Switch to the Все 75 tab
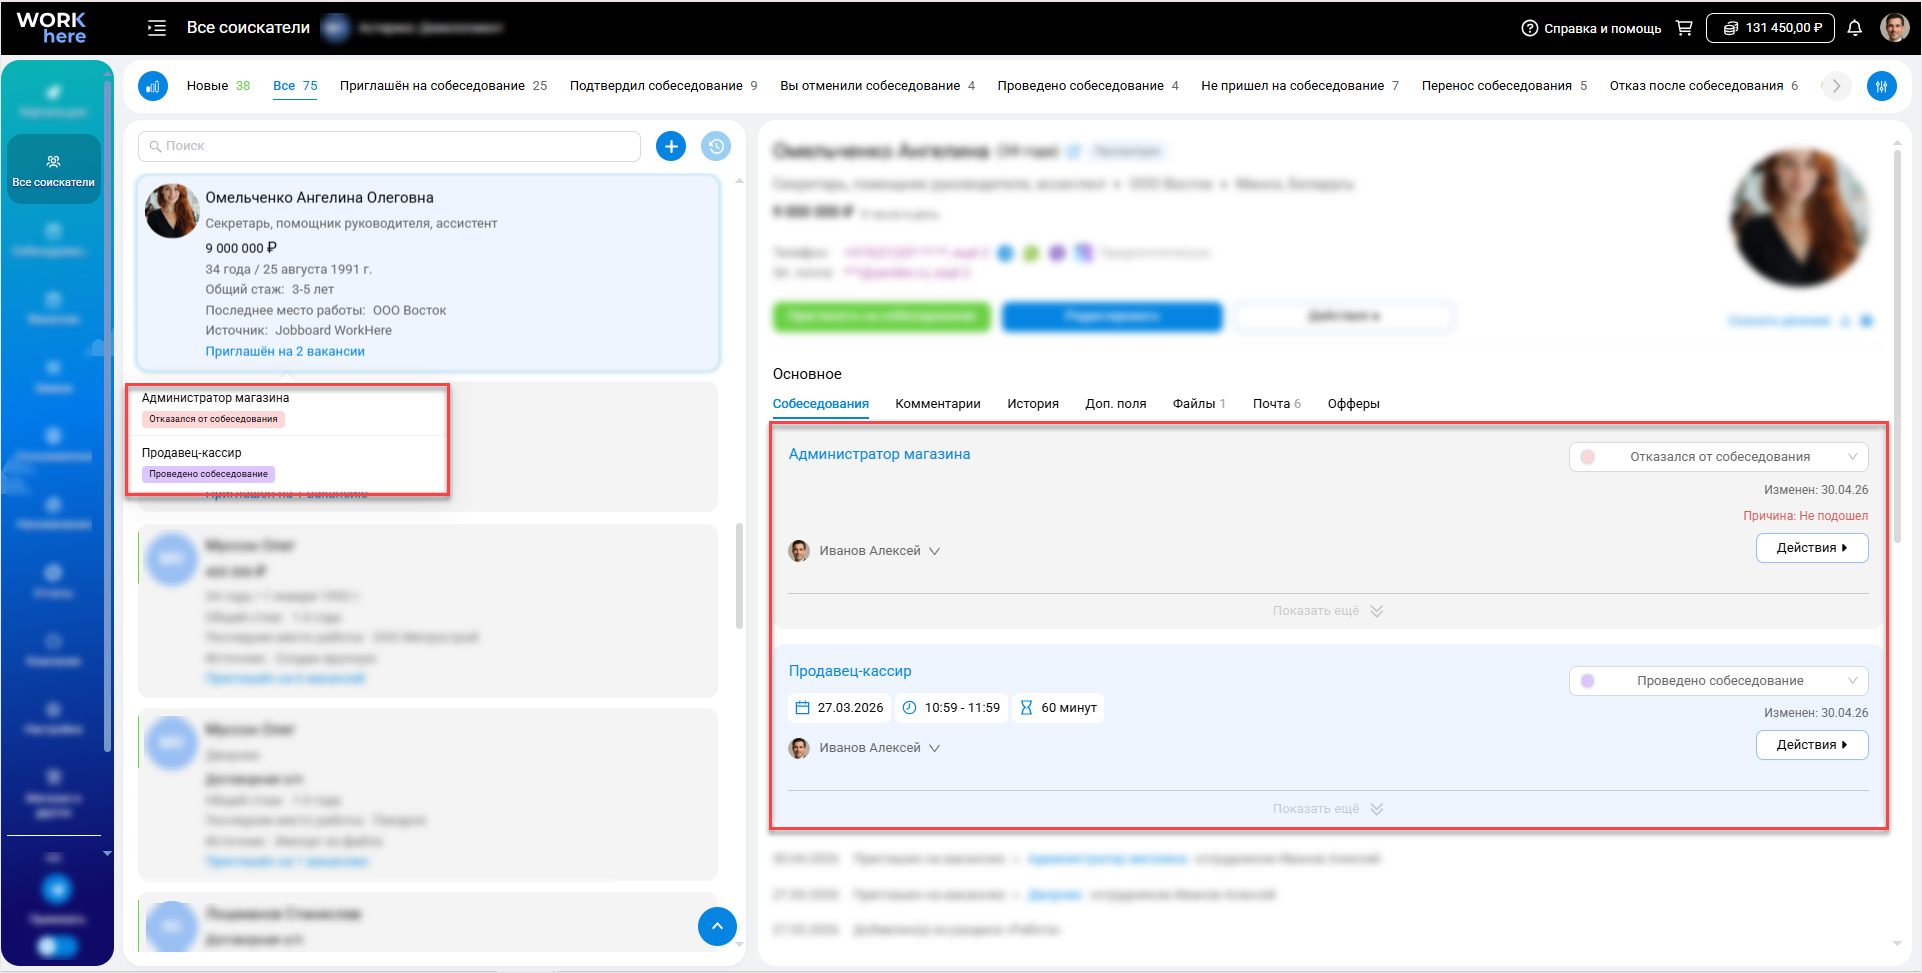The height and width of the screenshot is (973, 1922). [x=295, y=86]
